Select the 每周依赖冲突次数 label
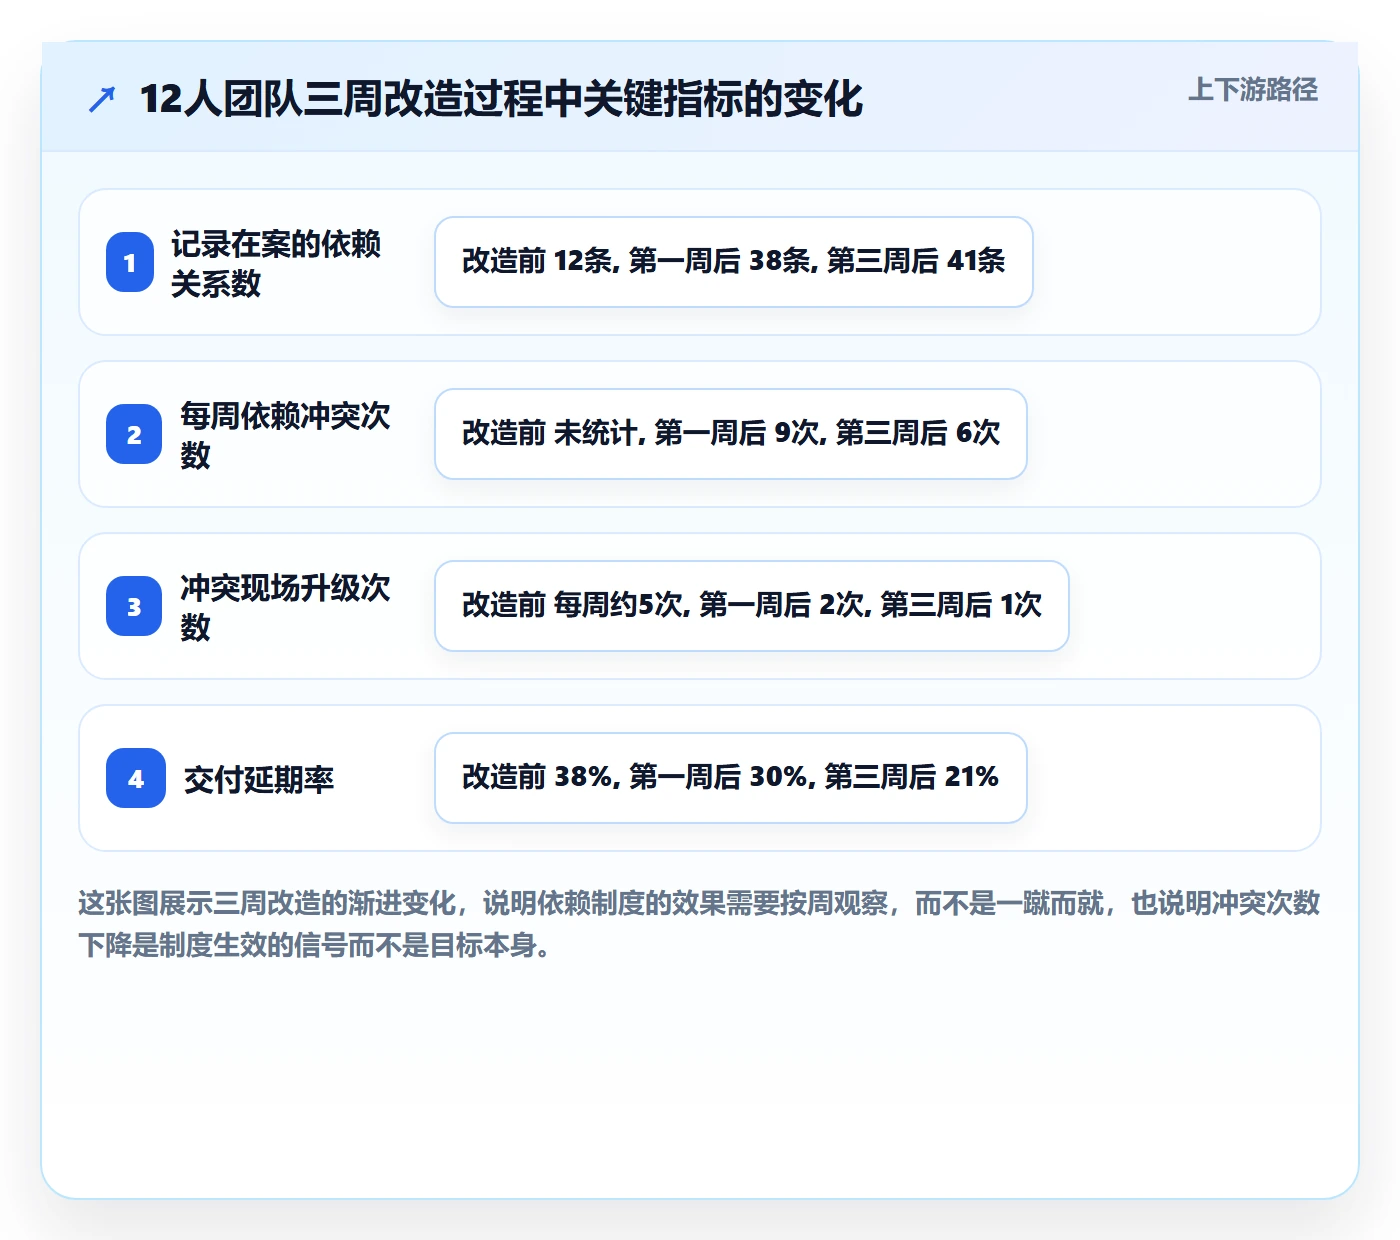 click(285, 435)
